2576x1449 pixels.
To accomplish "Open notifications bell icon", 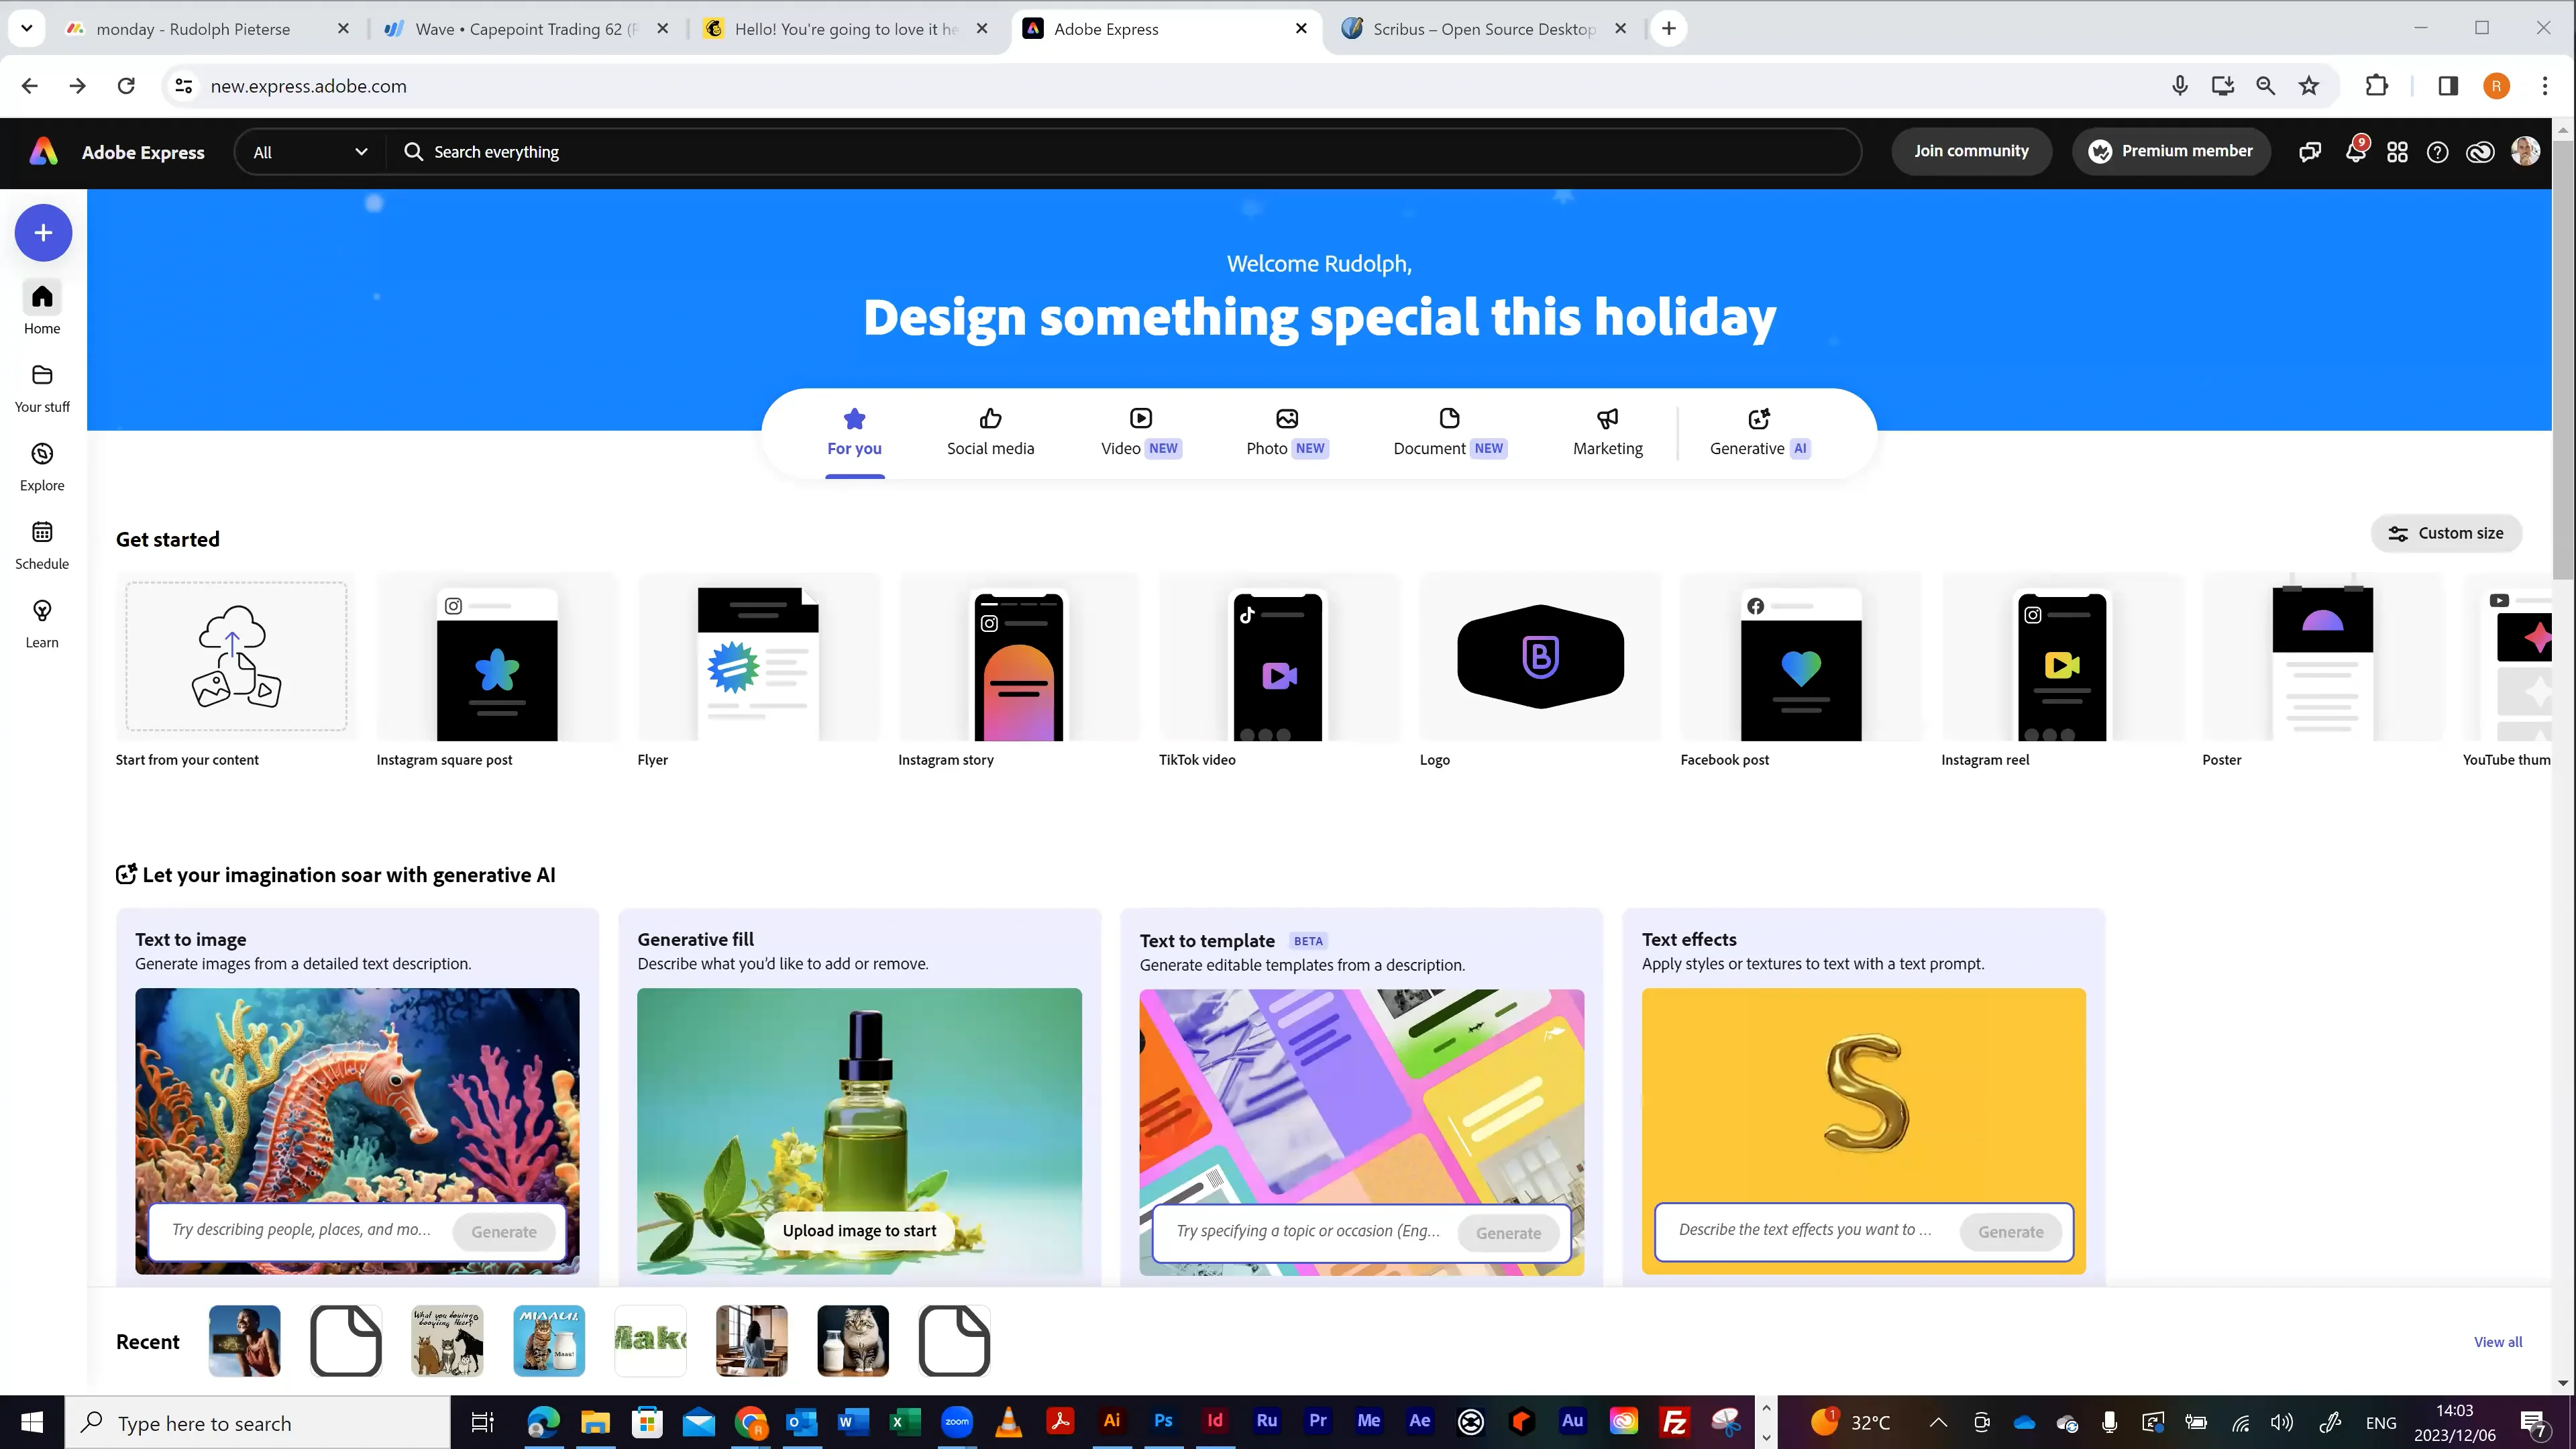I will (2355, 152).
